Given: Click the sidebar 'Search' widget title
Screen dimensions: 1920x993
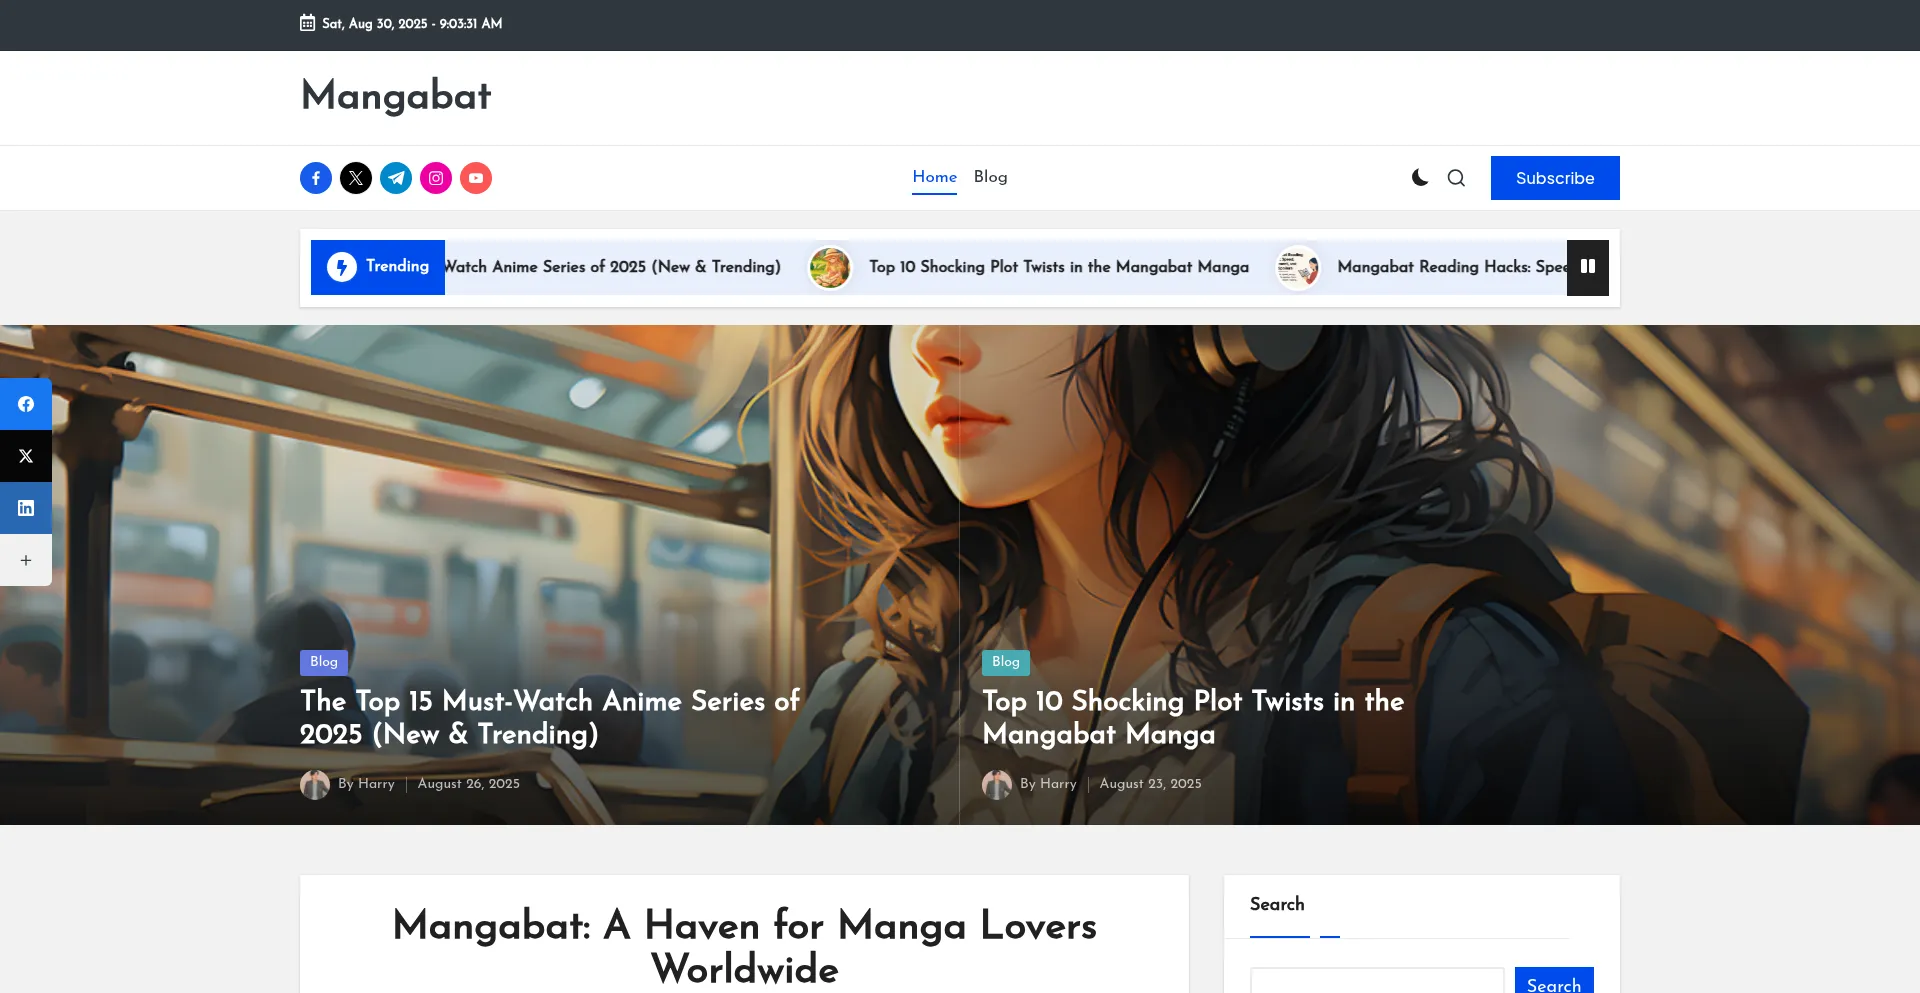Looking at the screenshot, I should 1277,904.
